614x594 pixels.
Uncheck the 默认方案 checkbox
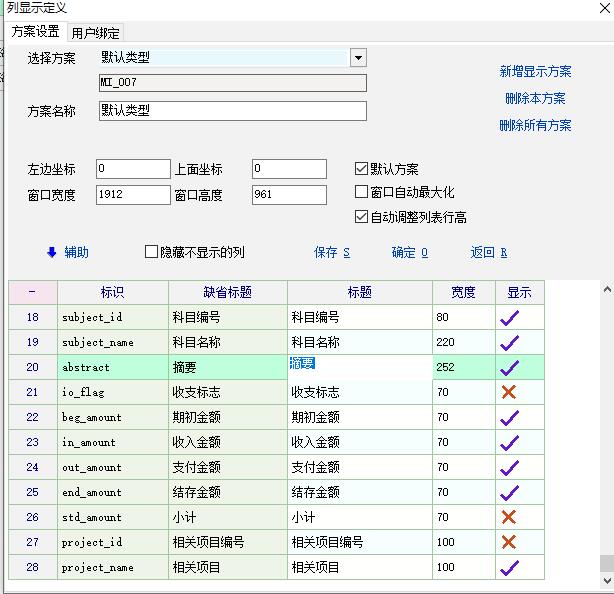coord(362,169)
